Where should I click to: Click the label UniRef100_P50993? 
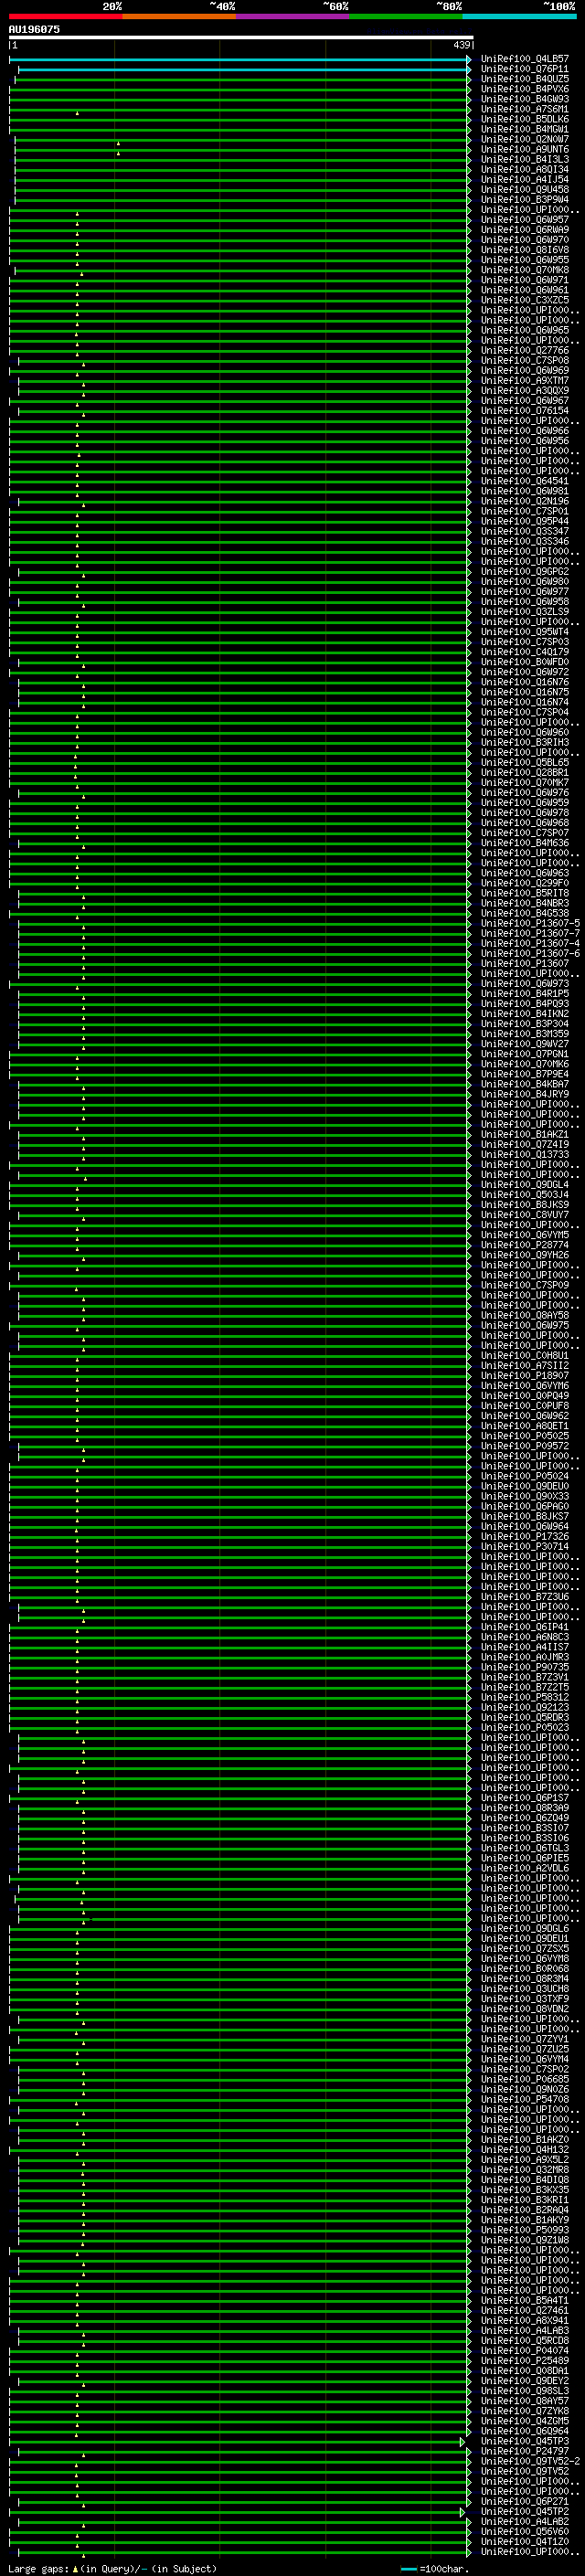pyautogui.click(x=525, y=2230)
